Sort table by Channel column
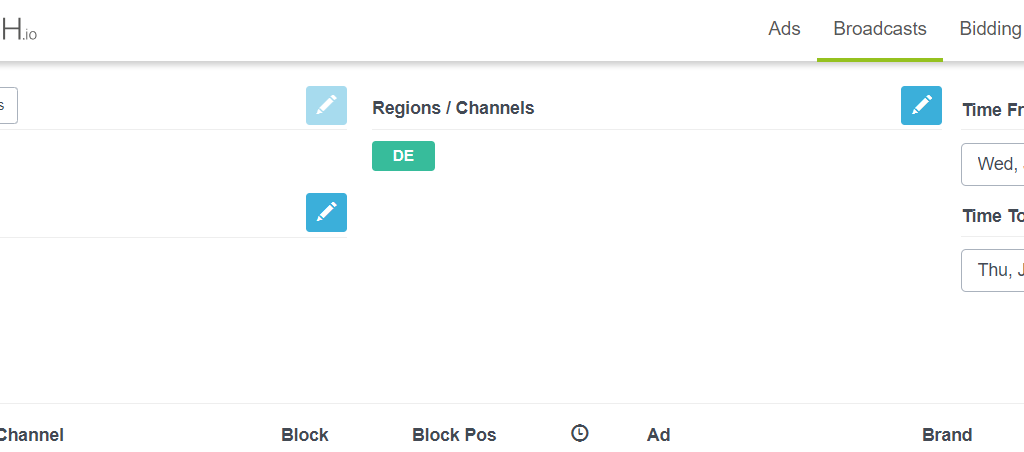This screenshot has width=1024, height=452. 31,435
